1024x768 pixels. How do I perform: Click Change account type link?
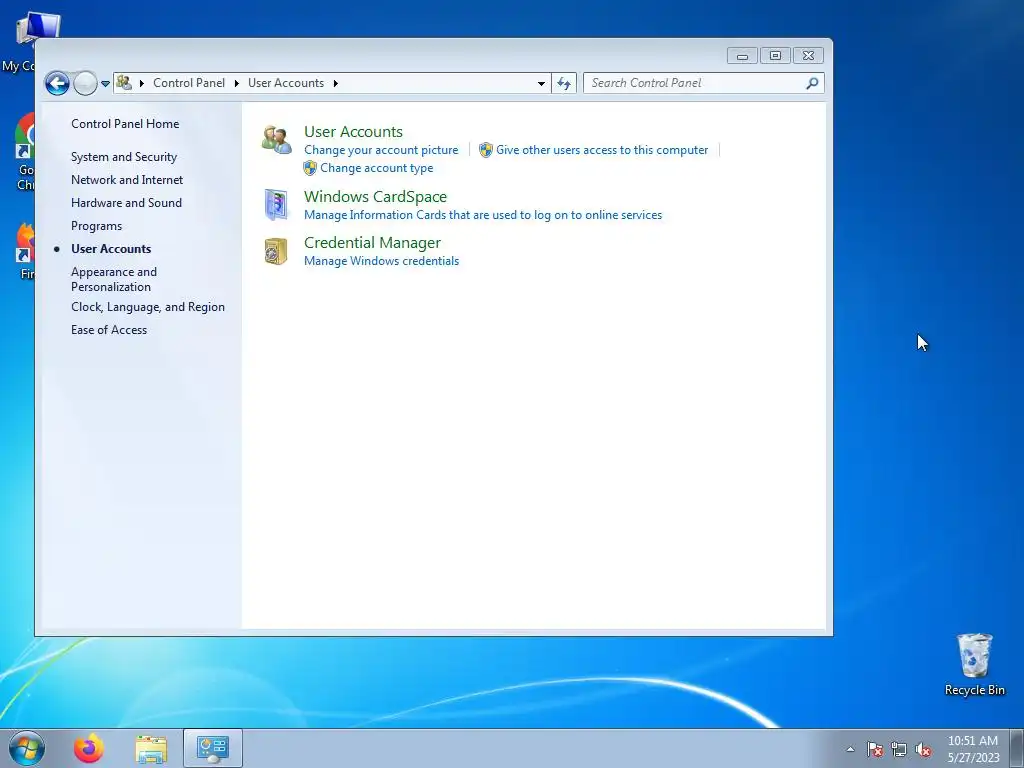377,168
